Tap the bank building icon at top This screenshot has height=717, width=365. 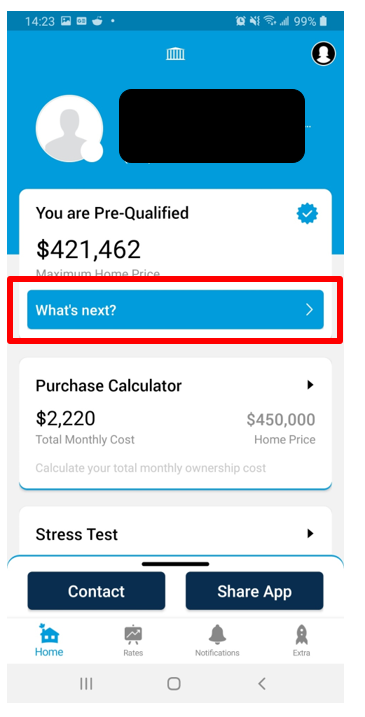(x=175, y=54)
